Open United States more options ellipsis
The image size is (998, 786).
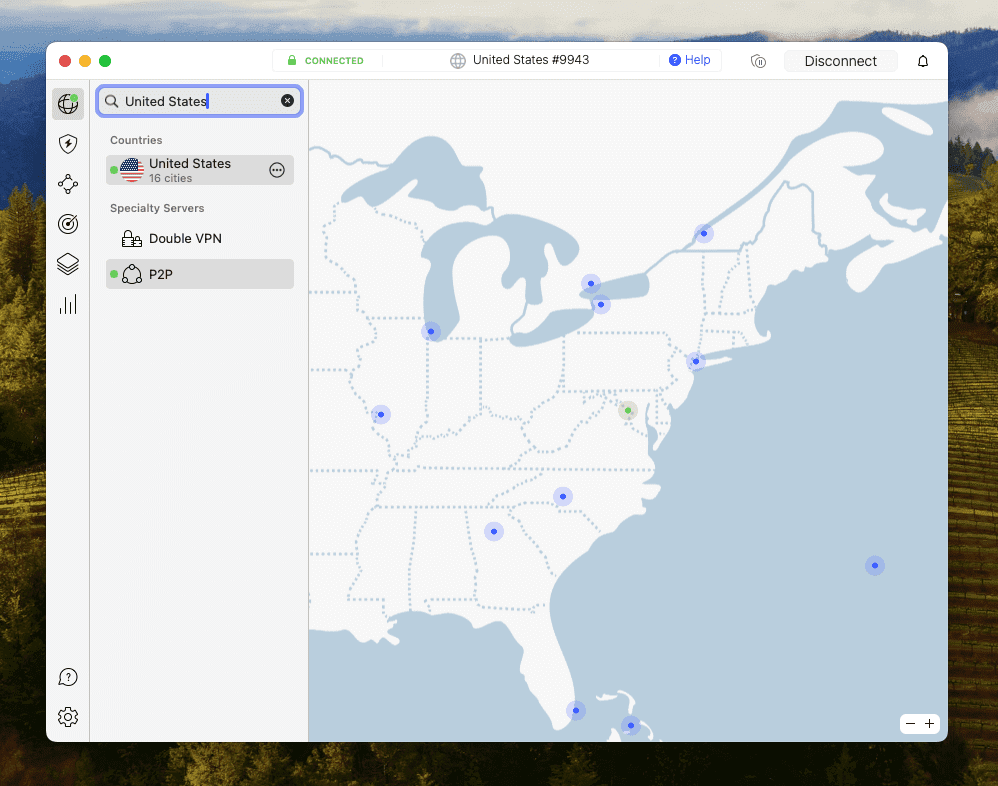coord(277,170)
